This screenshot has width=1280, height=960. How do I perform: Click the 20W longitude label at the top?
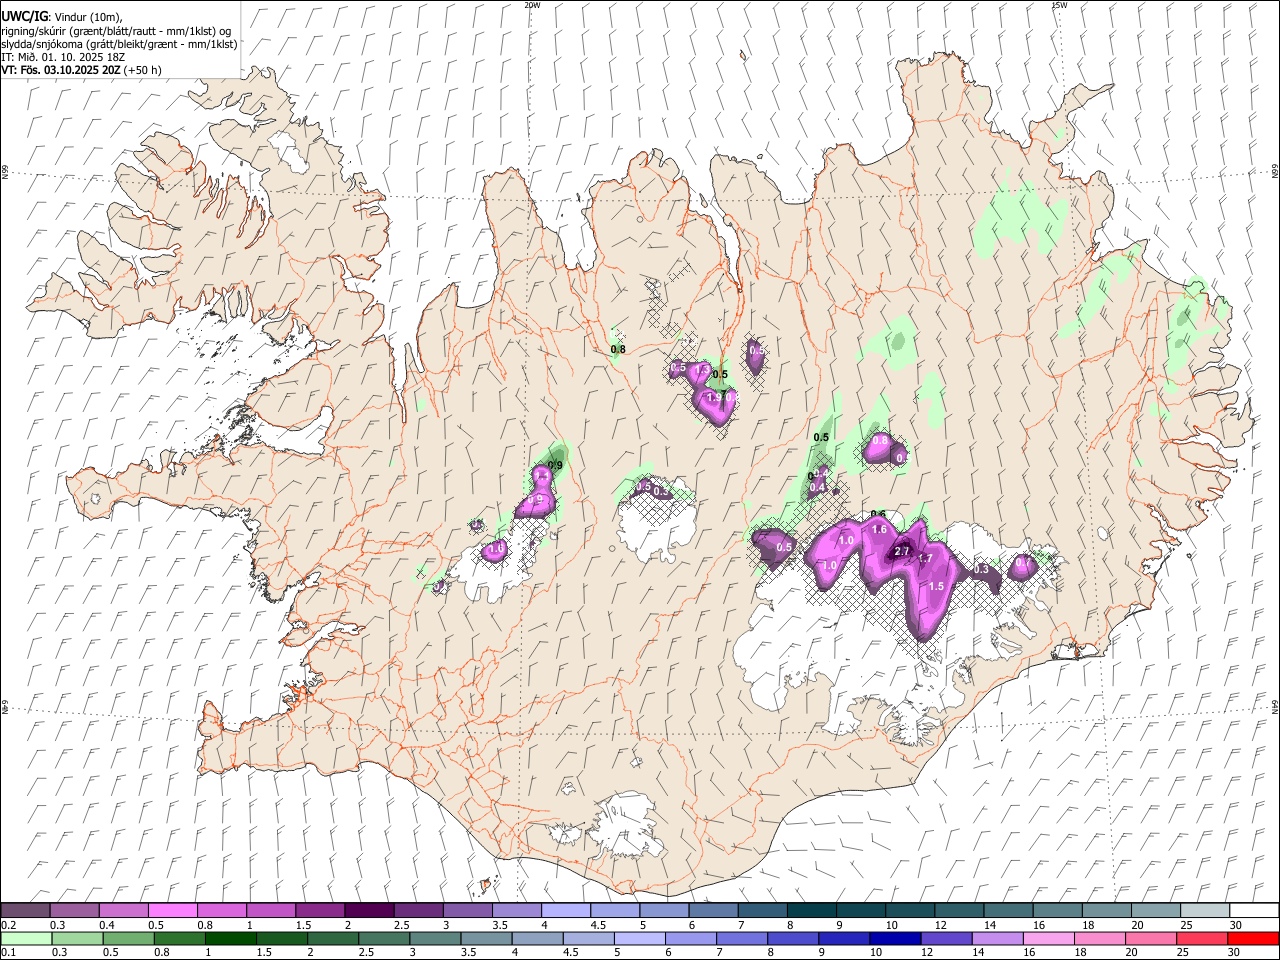coord(532,5)
